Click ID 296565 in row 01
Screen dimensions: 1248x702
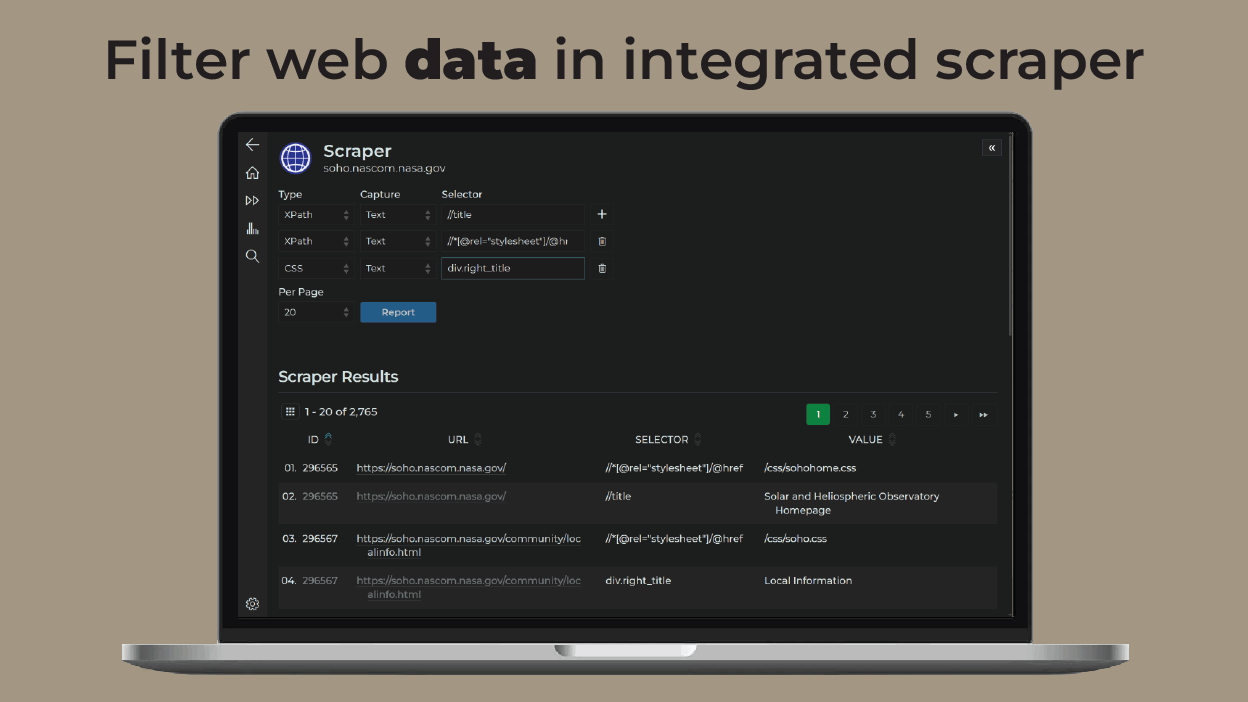[320, 468]
